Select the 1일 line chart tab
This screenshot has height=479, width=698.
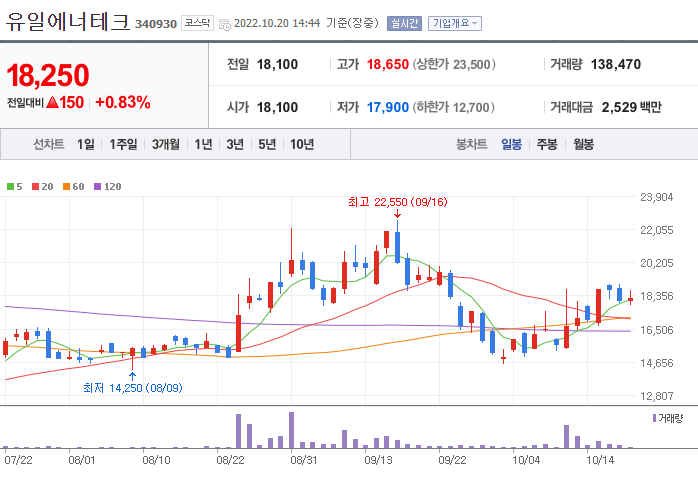pyautogui.click(x=85, y=144)
